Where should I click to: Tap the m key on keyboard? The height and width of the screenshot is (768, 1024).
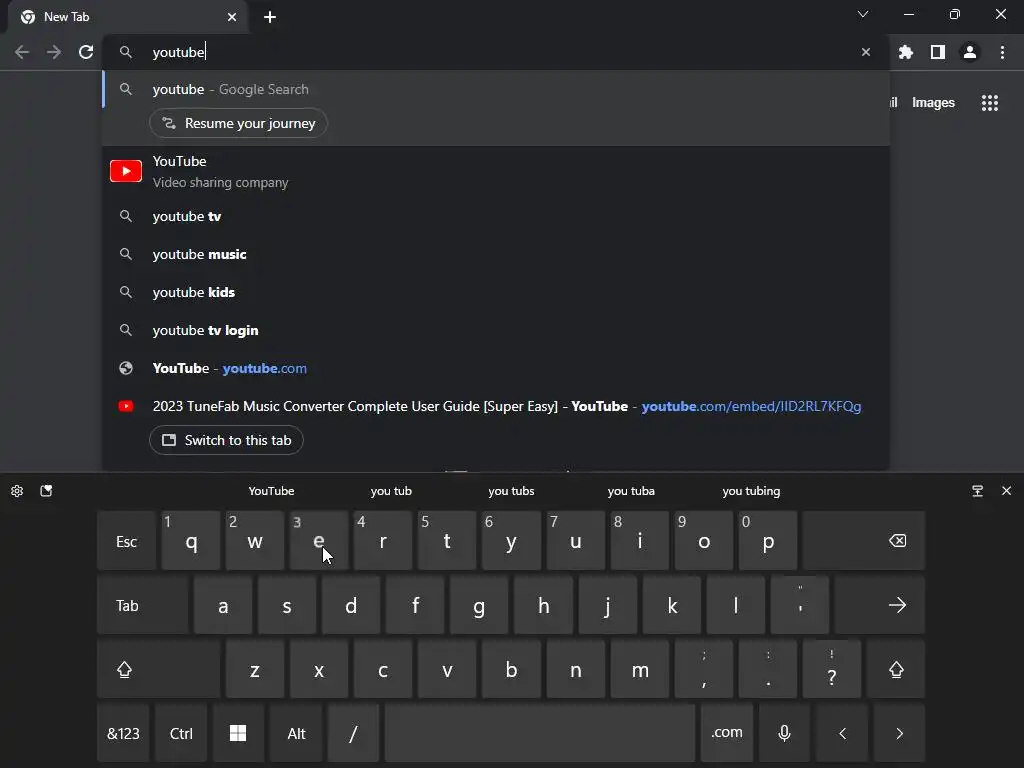pos(640,669)
